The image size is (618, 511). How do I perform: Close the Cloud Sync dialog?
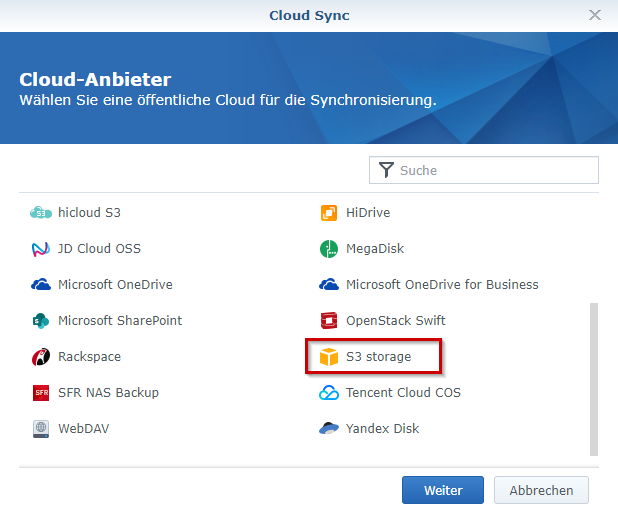595,15
